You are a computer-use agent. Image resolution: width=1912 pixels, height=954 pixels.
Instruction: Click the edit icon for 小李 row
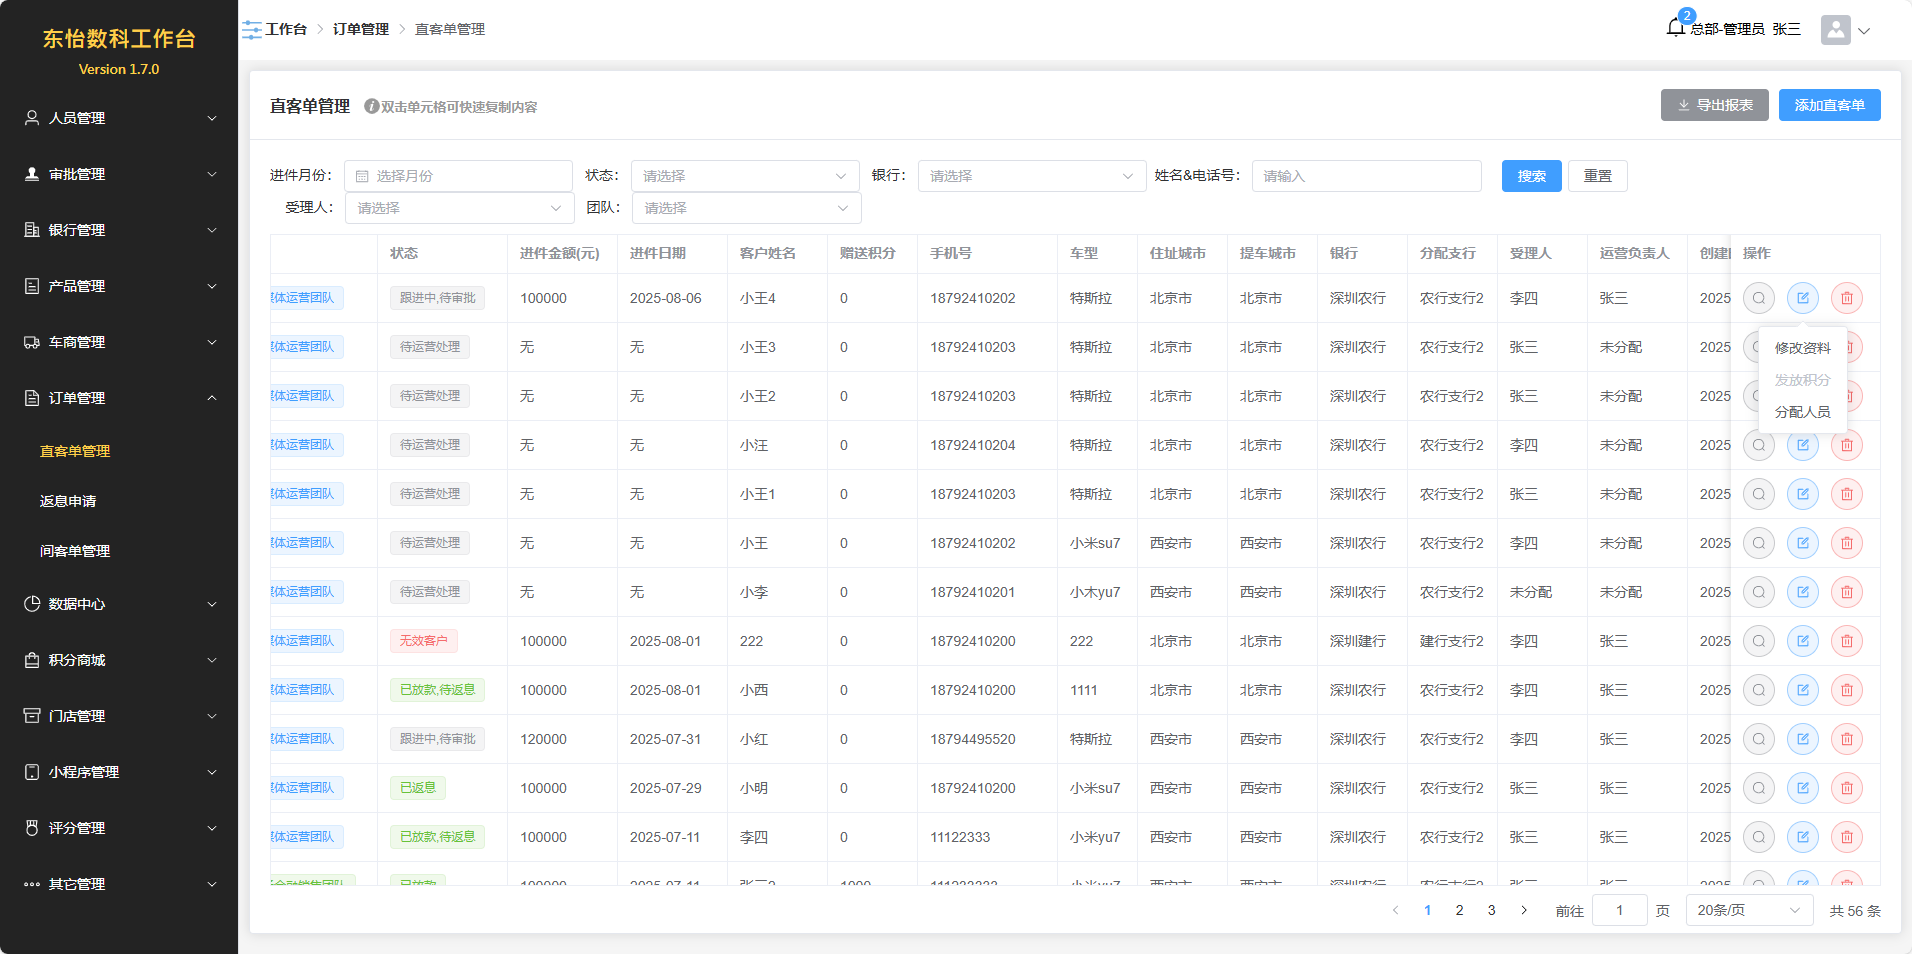coord(1802,592)
